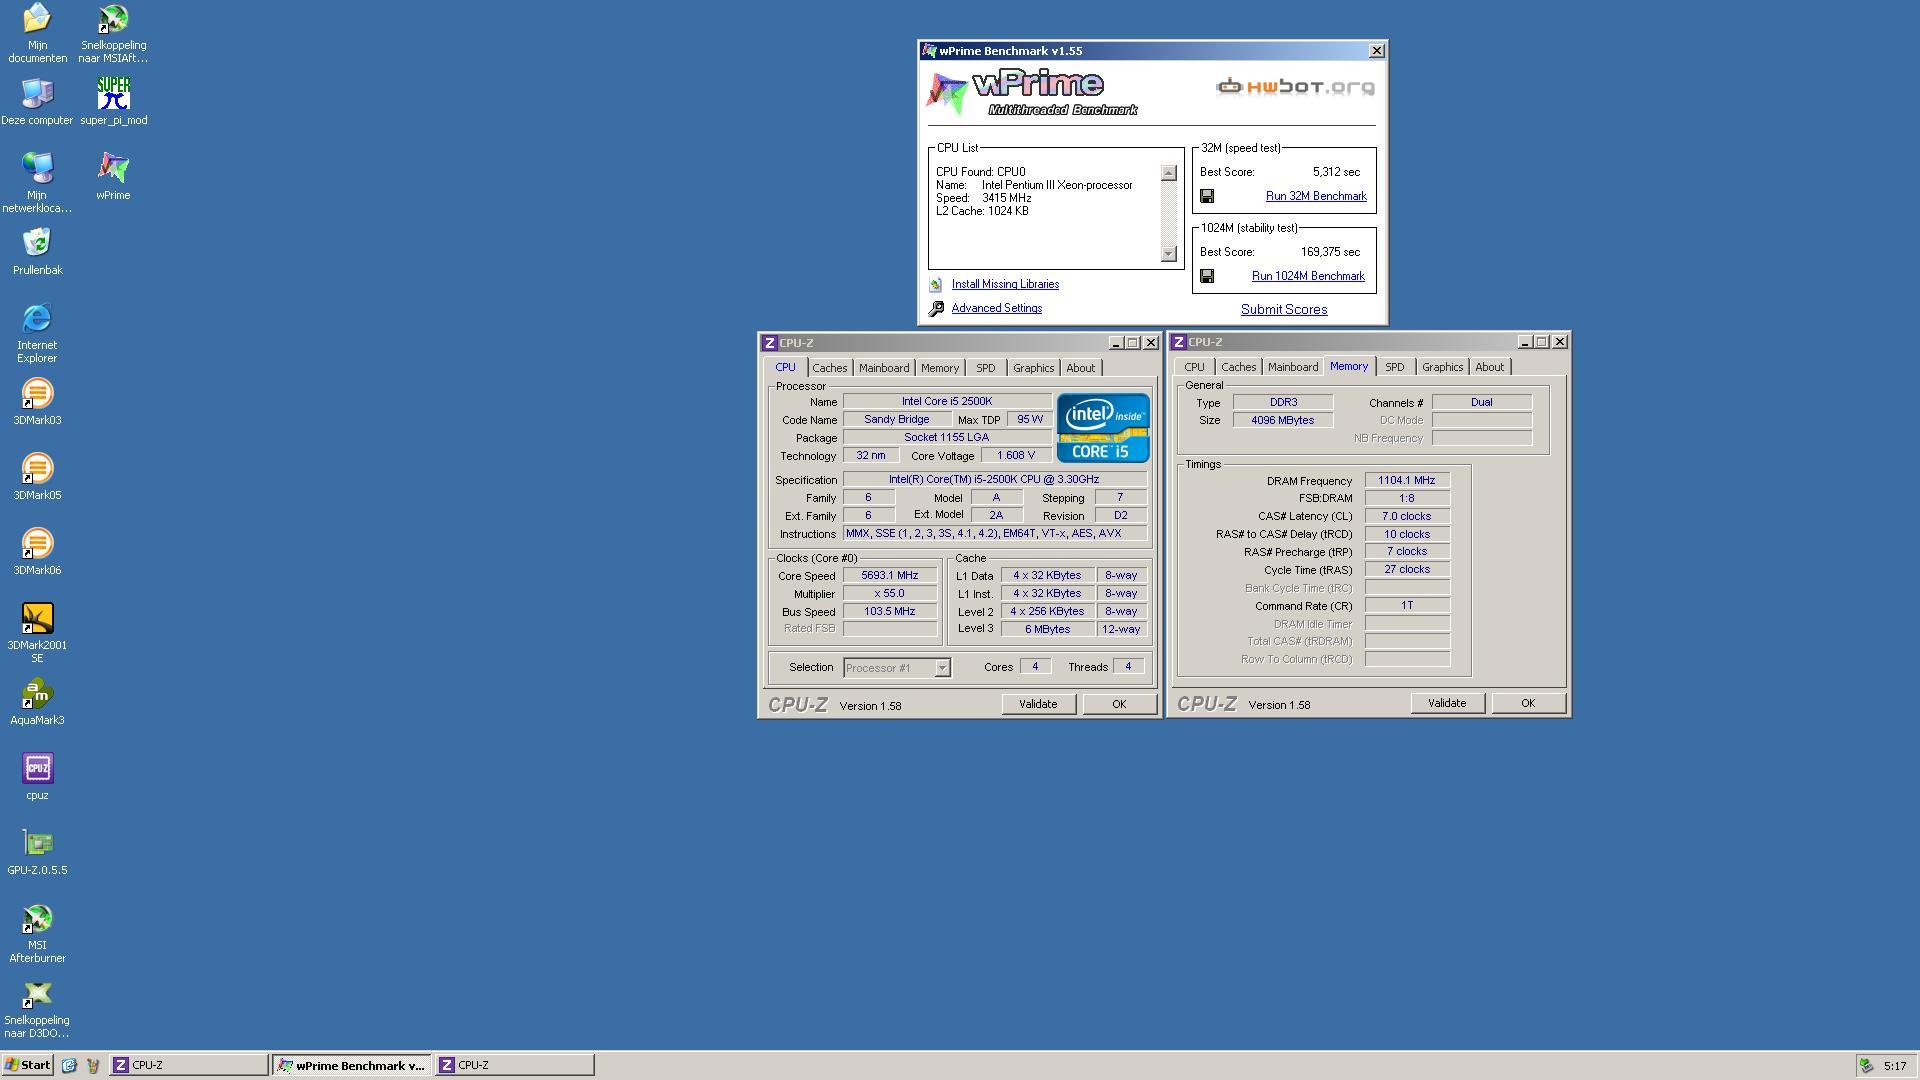
Task: Click CPU List scrollbar up arrow
Action: coord(1168,173)
